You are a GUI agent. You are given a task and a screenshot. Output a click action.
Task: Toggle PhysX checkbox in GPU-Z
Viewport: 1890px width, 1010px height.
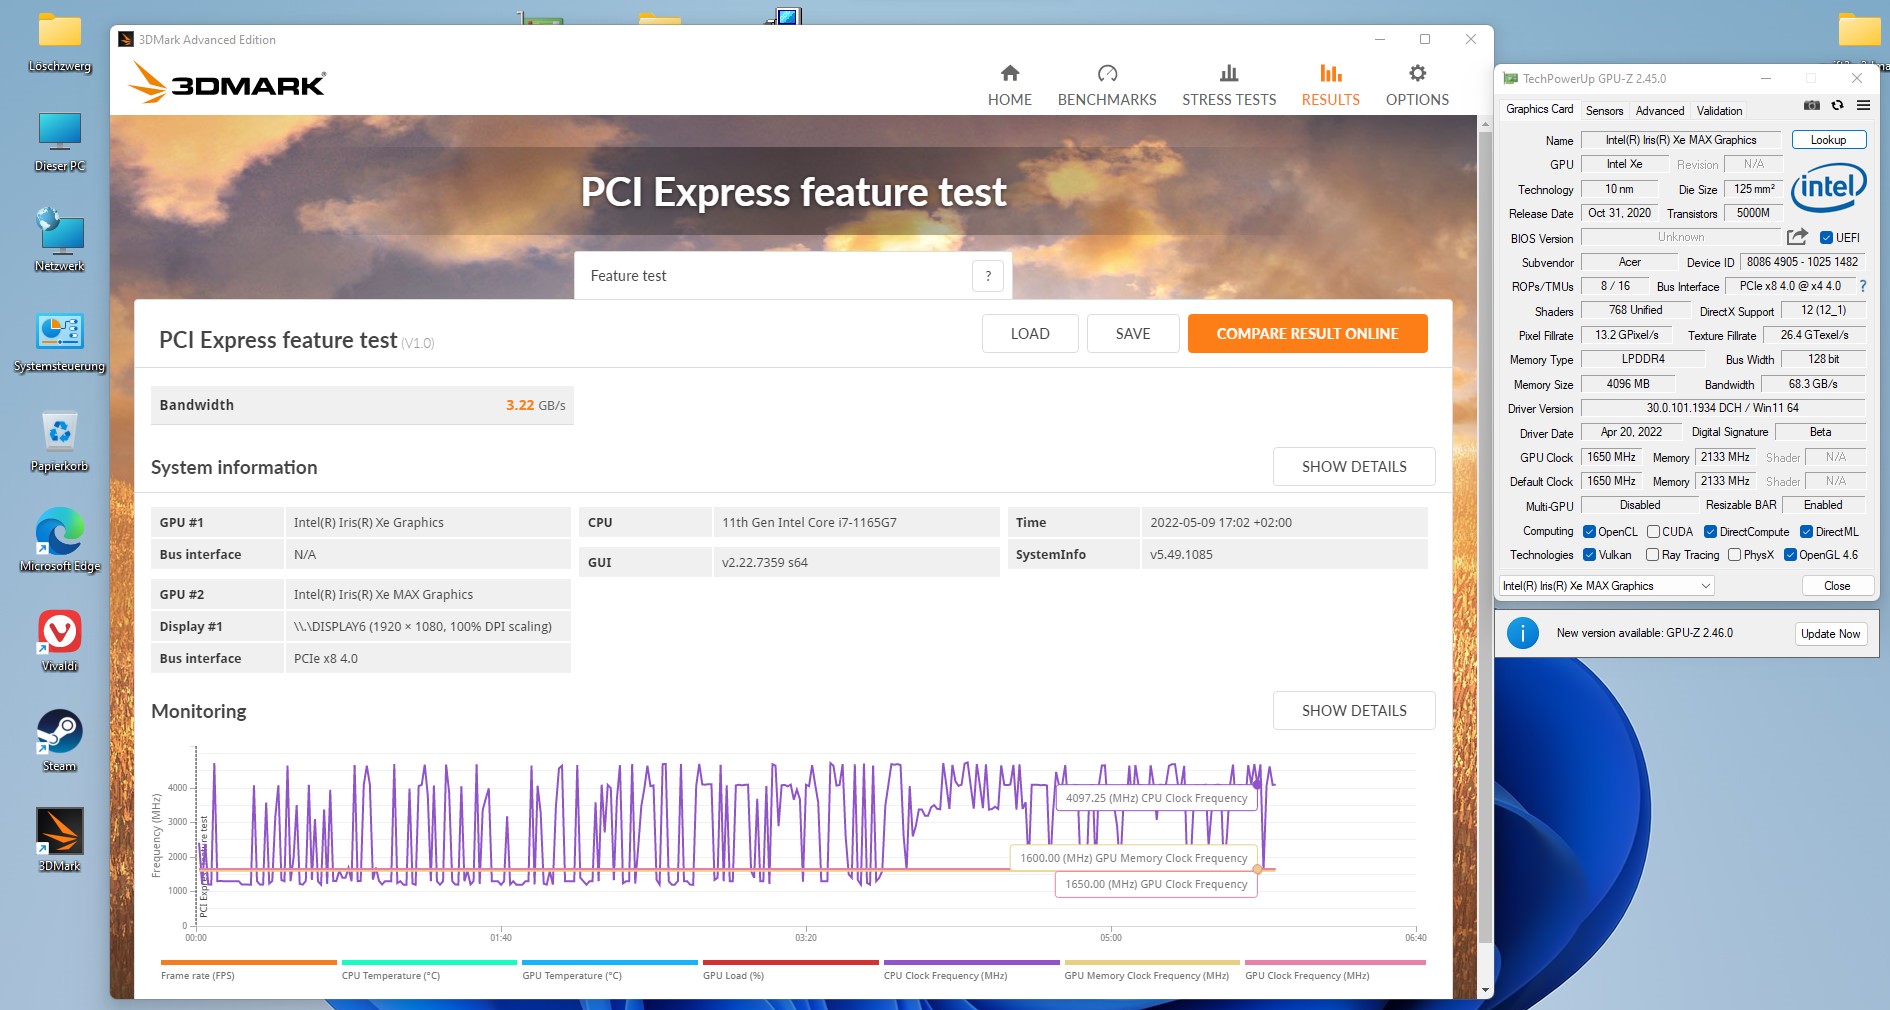(1735, 555)
